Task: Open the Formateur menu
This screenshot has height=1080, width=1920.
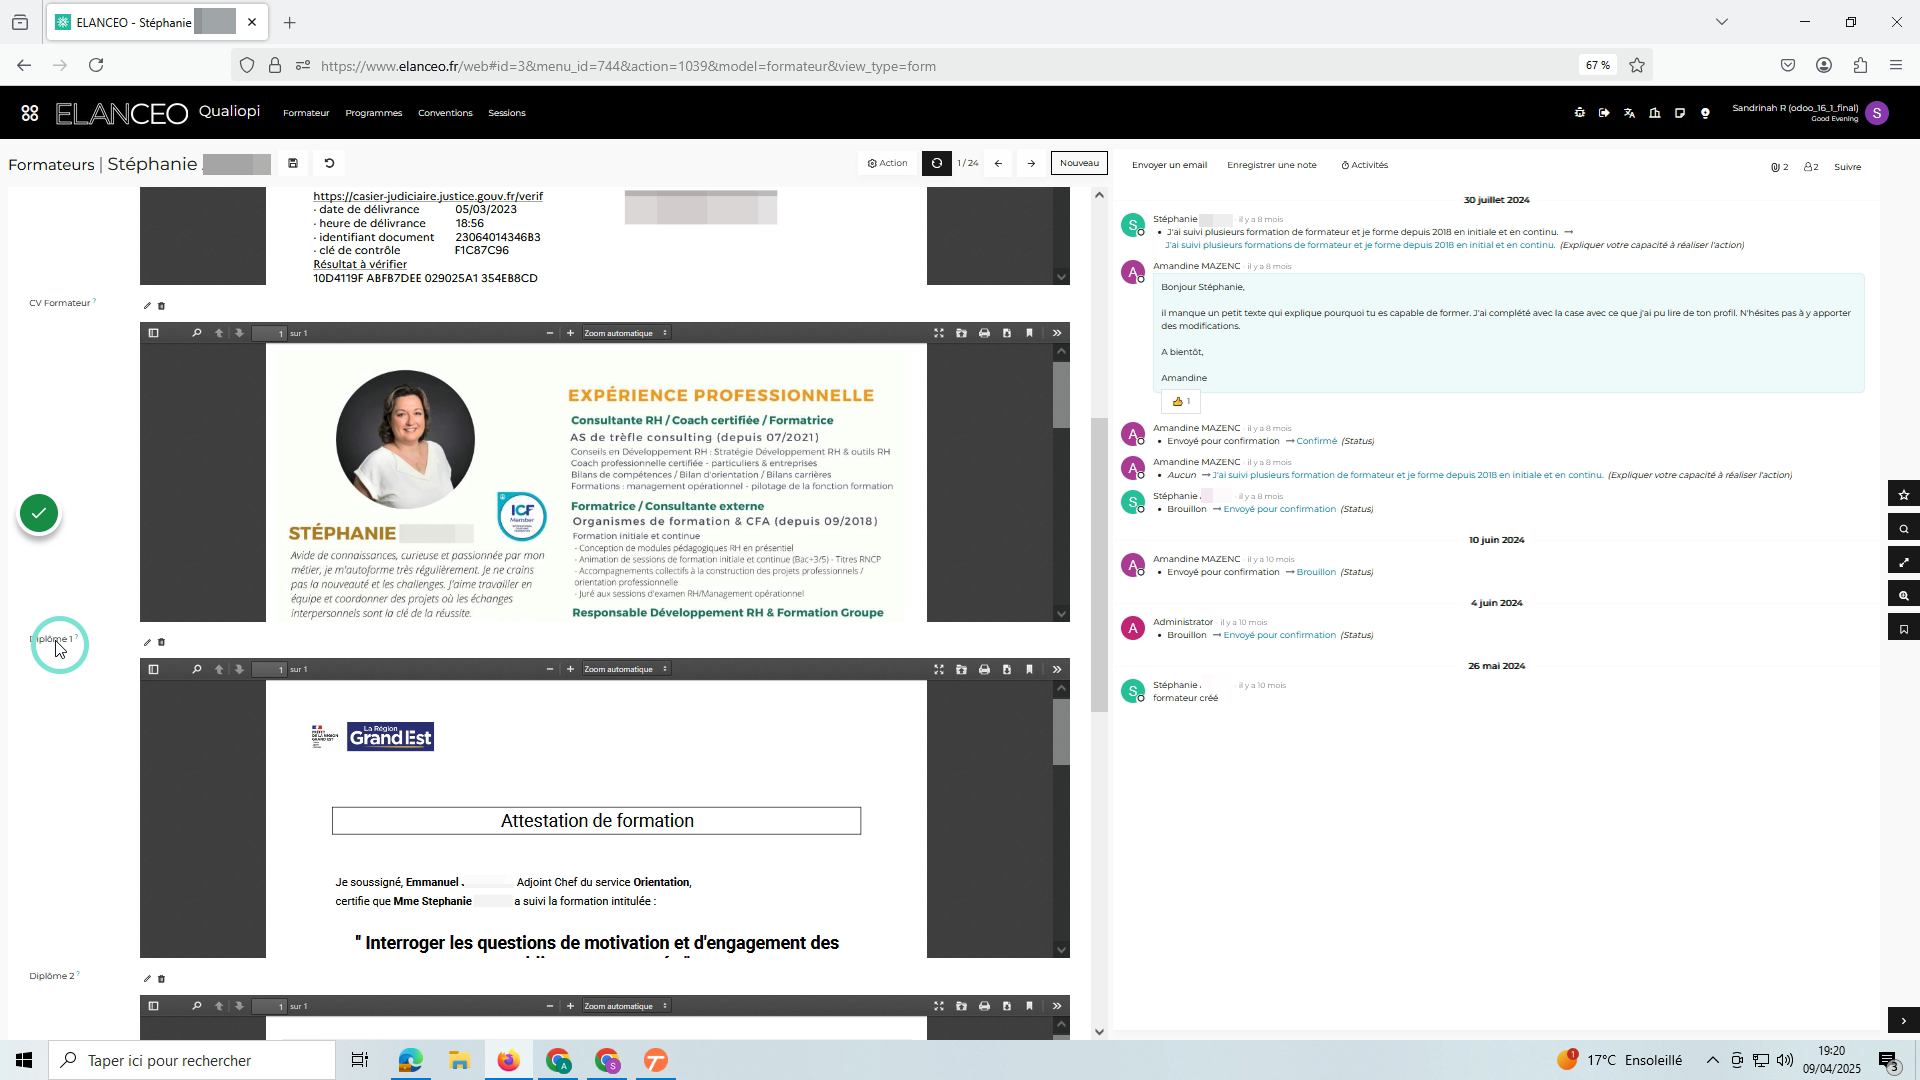Action: click(x=306, y=113)
